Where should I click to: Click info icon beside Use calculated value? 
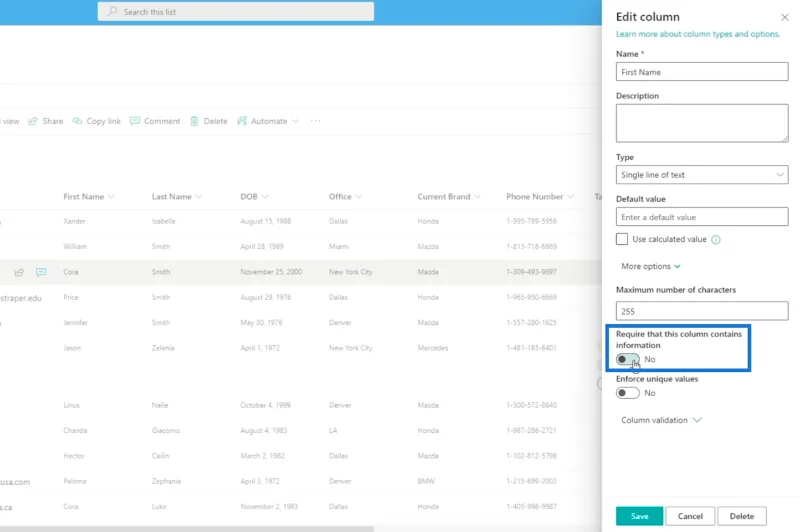716,240
